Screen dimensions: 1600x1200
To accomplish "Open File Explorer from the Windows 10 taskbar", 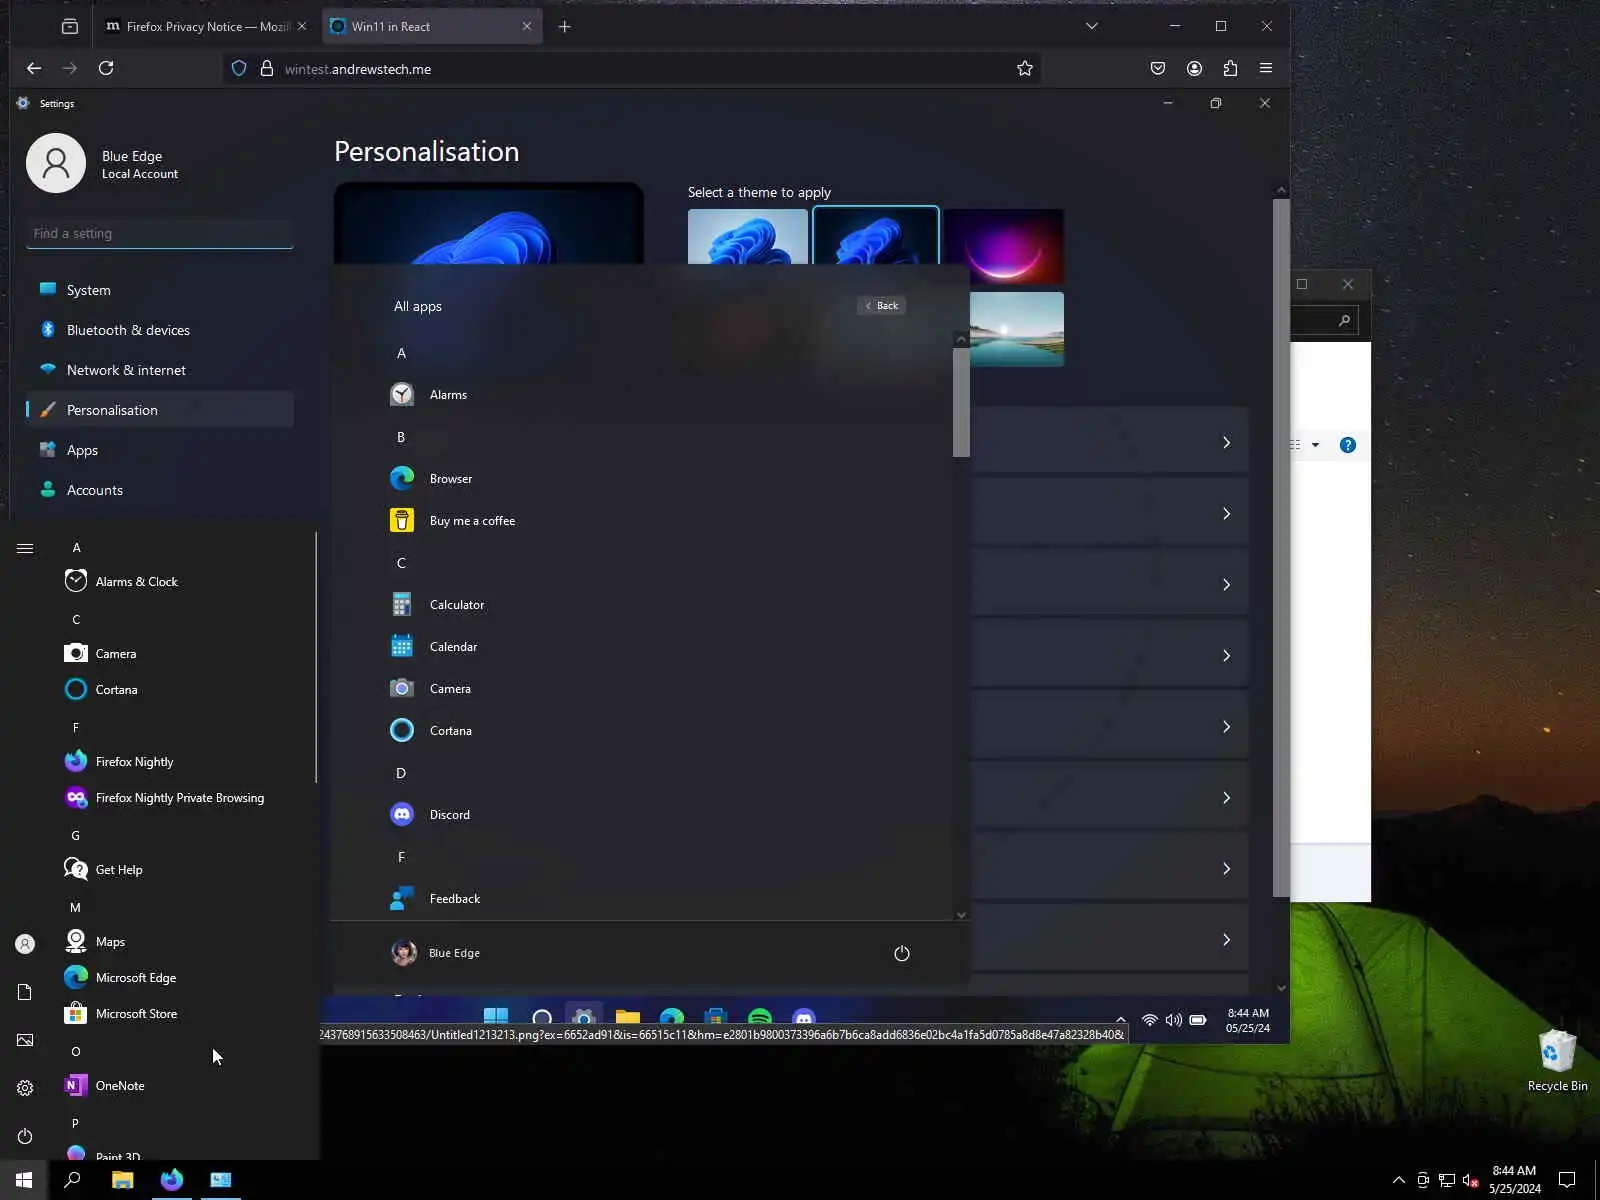I will pyautogui.click(x=122, y=1180).
